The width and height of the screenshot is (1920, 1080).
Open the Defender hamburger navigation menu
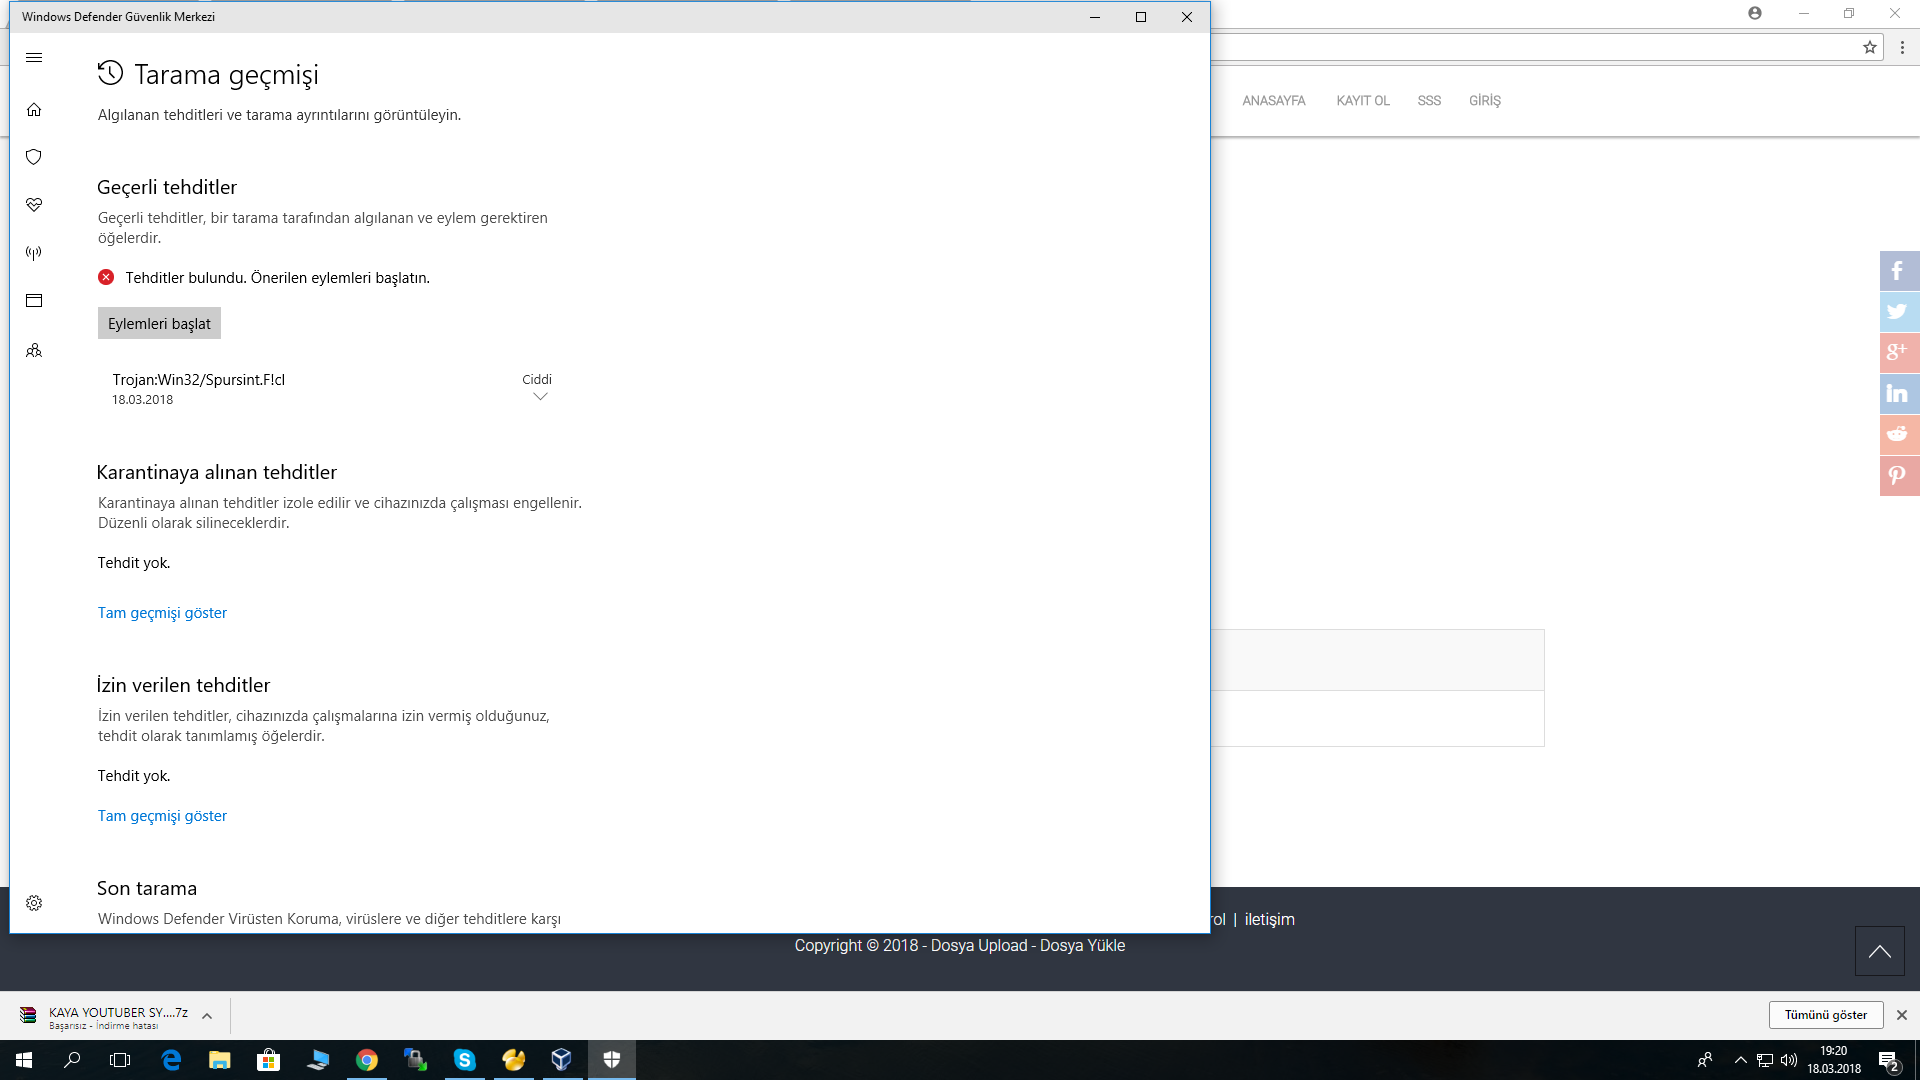[x=34, y=58]
